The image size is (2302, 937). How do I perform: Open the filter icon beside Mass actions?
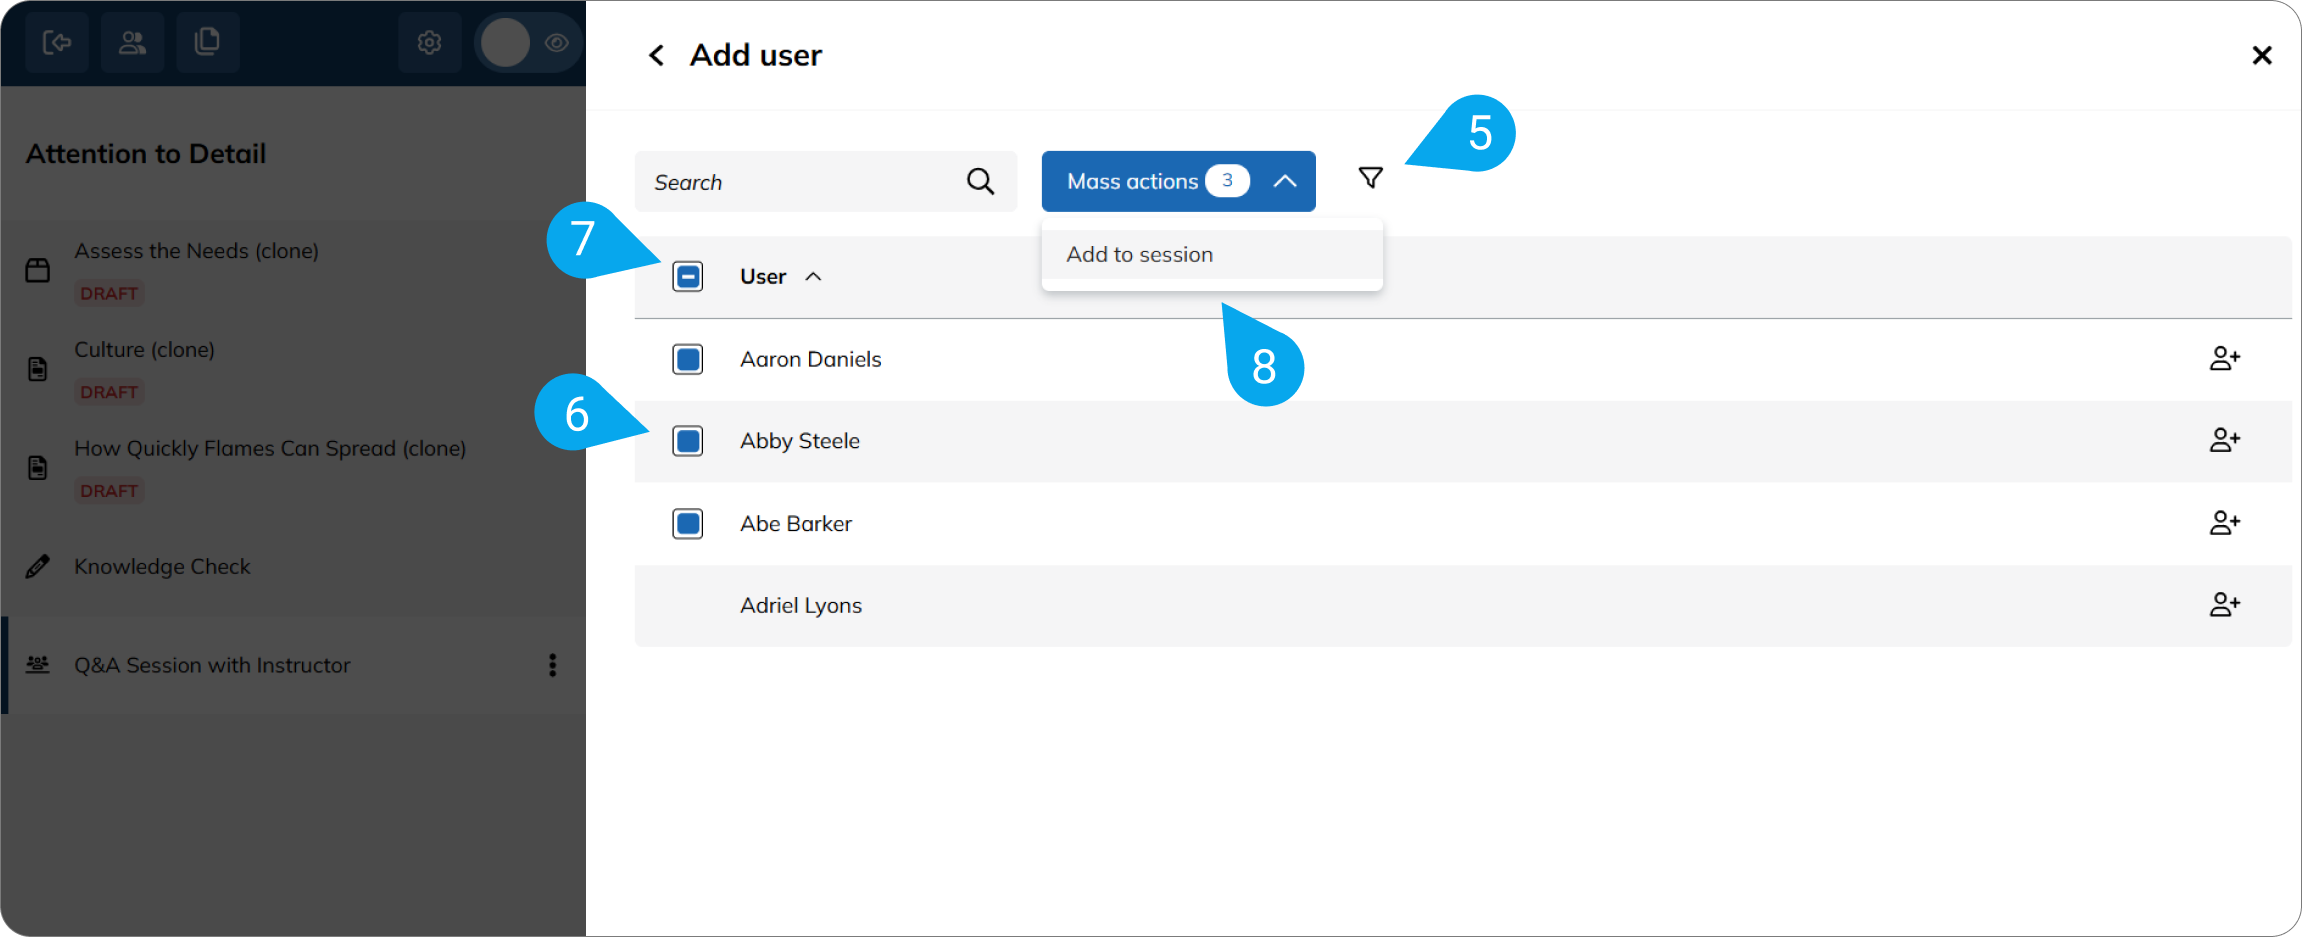1370,178
